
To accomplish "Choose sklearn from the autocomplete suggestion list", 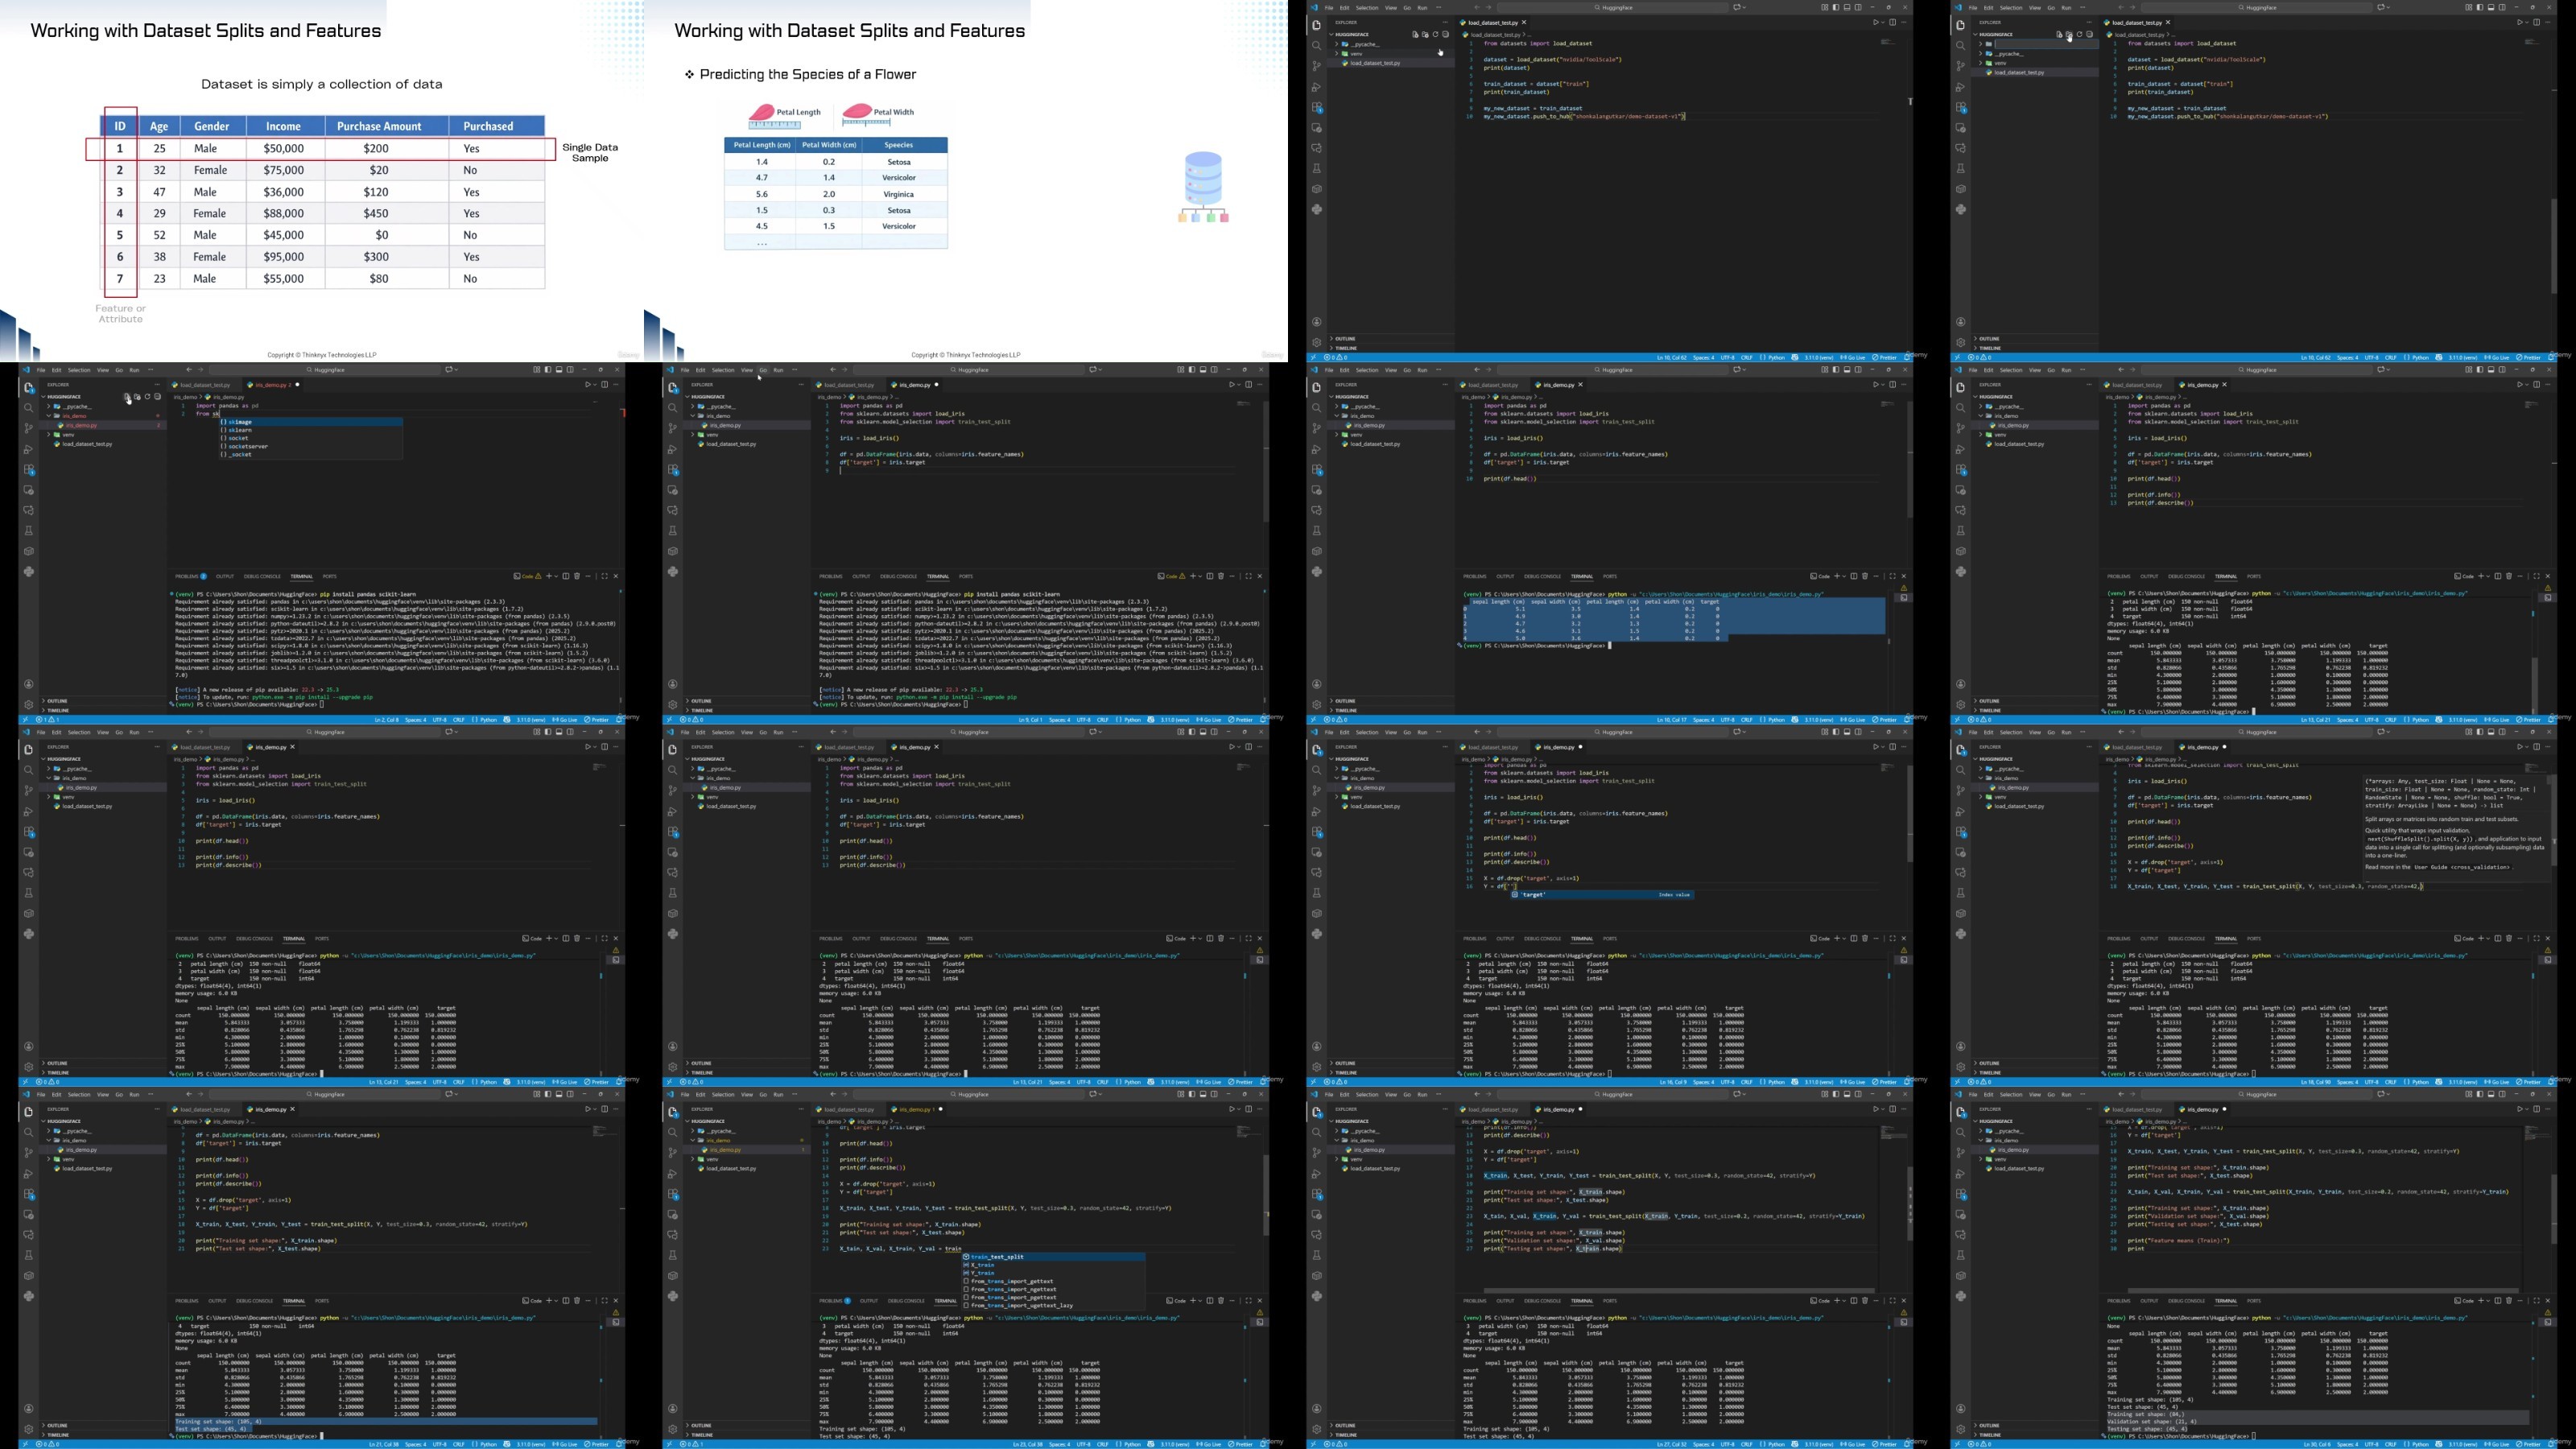I will coord(240,430).
